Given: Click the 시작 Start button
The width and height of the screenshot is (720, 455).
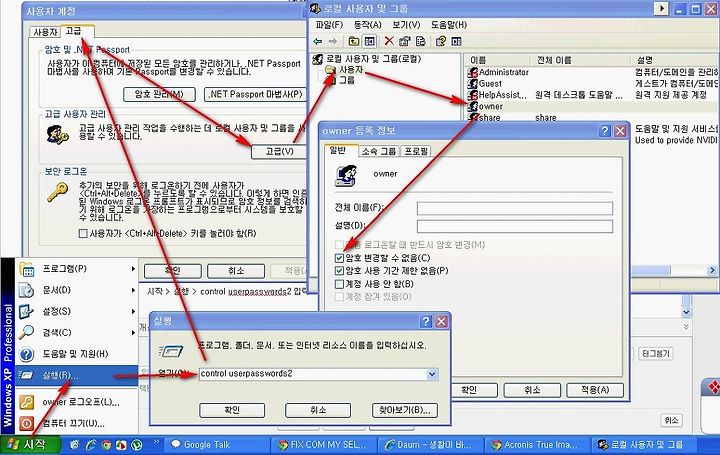Looking at the screenshot, I should [30, 444].
